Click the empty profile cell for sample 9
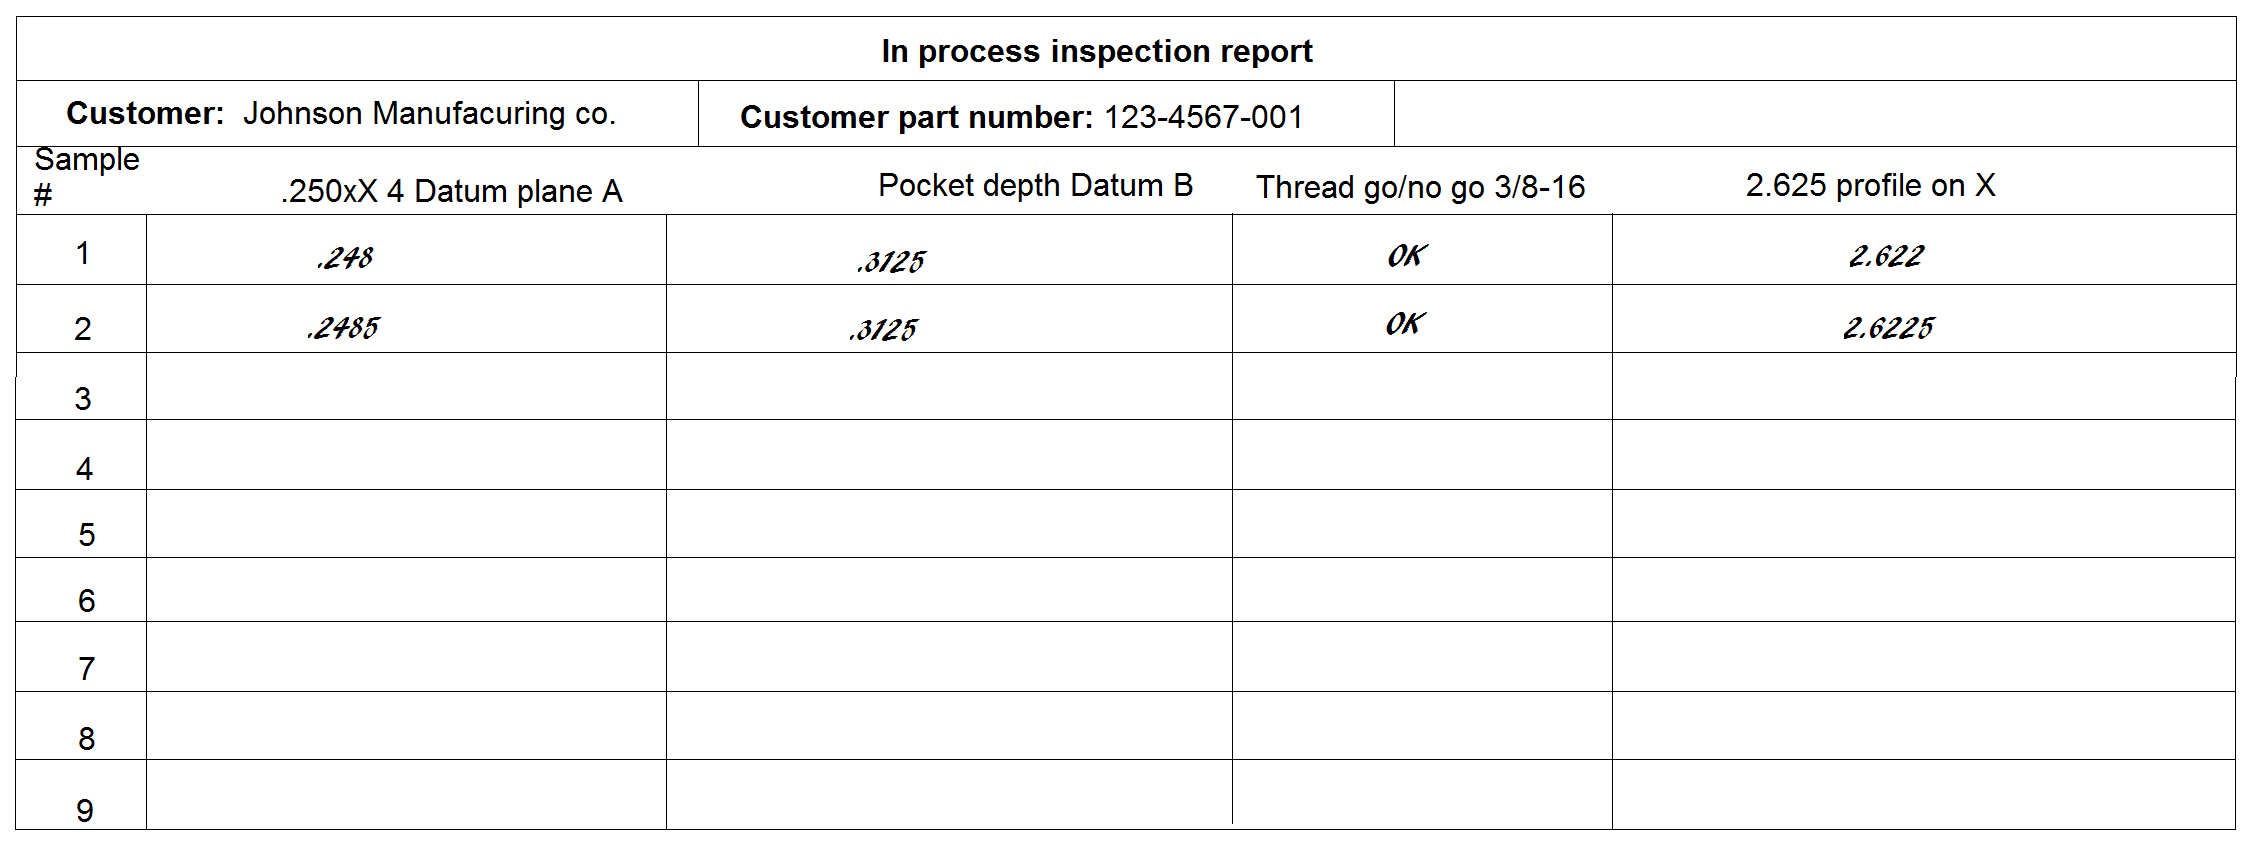 pyautogui.click(x=1923, y=794)
